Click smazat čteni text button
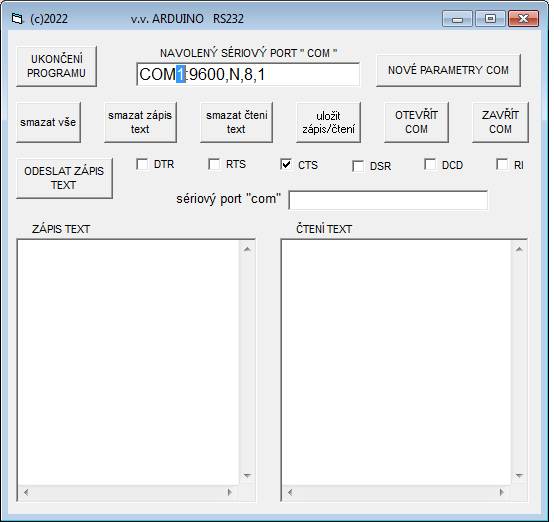This screenshot has width=554, height=522. click(x=236, y=122)
